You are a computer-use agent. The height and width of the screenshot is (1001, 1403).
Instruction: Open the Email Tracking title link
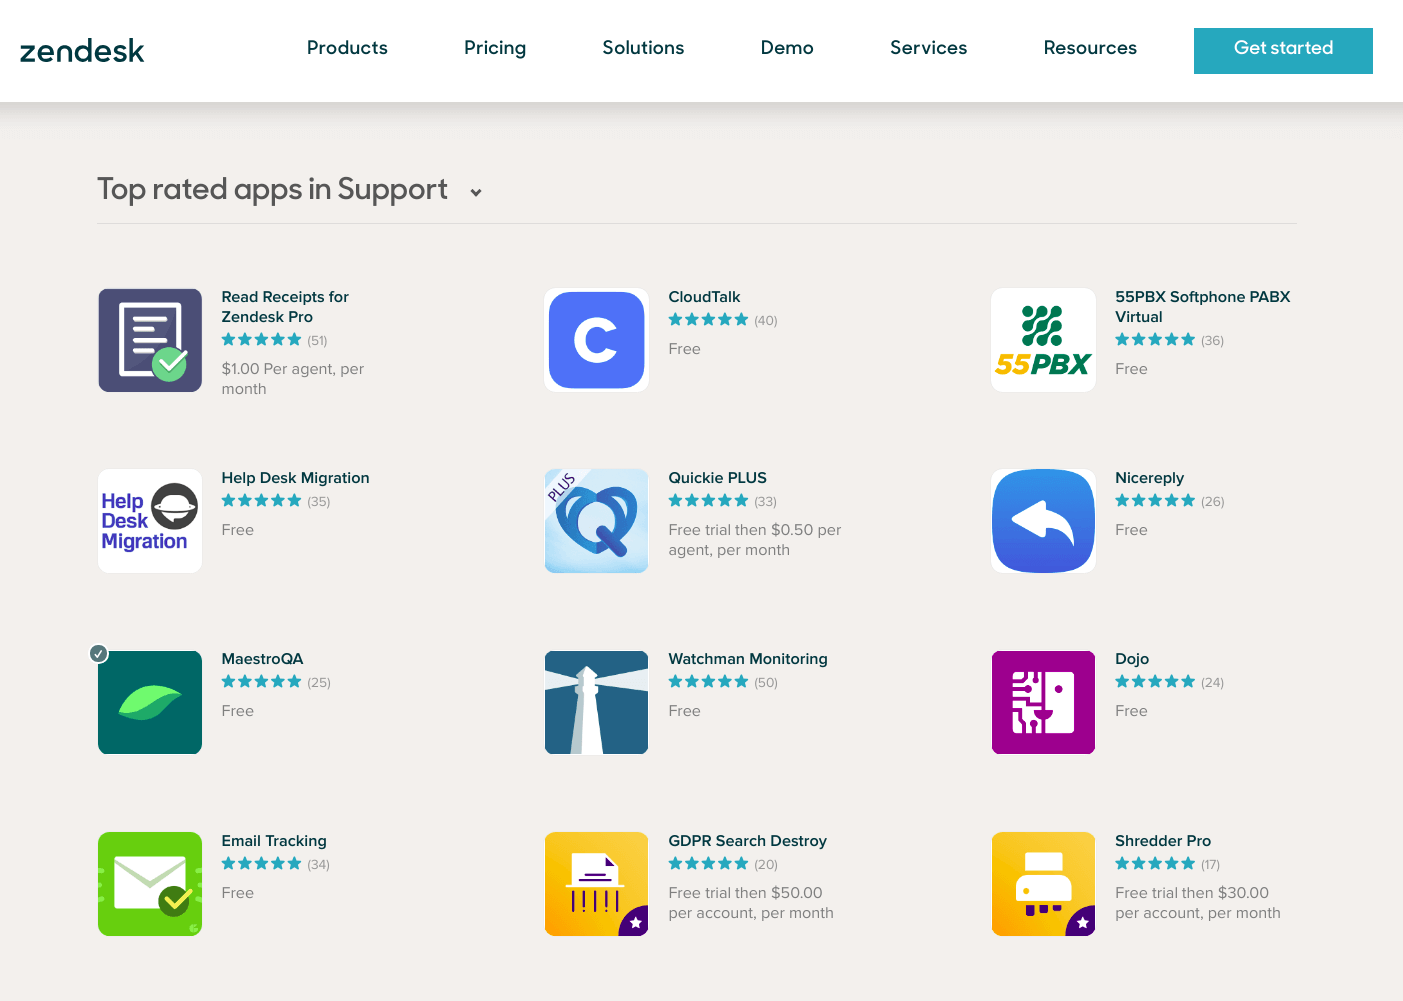click(x=274, y=841)
